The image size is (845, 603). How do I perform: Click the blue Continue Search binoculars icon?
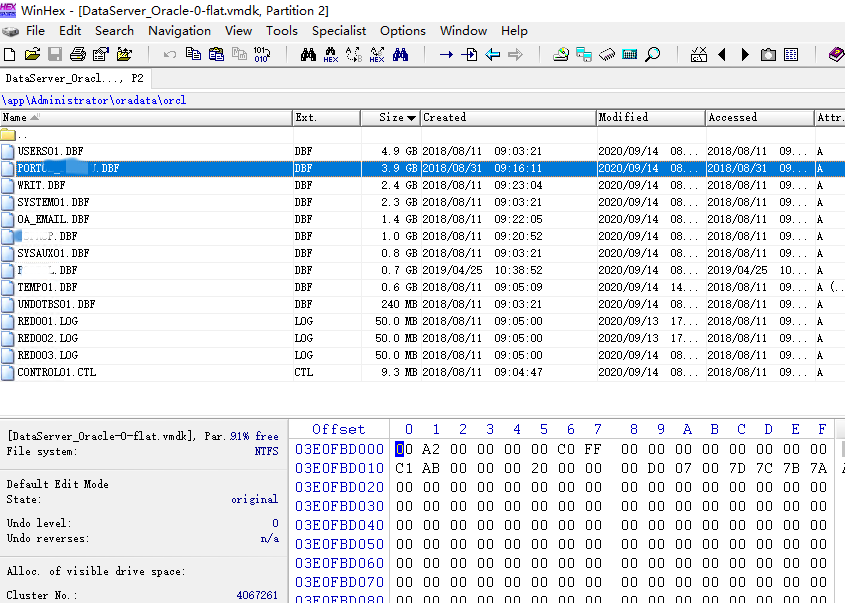point(400,54)
